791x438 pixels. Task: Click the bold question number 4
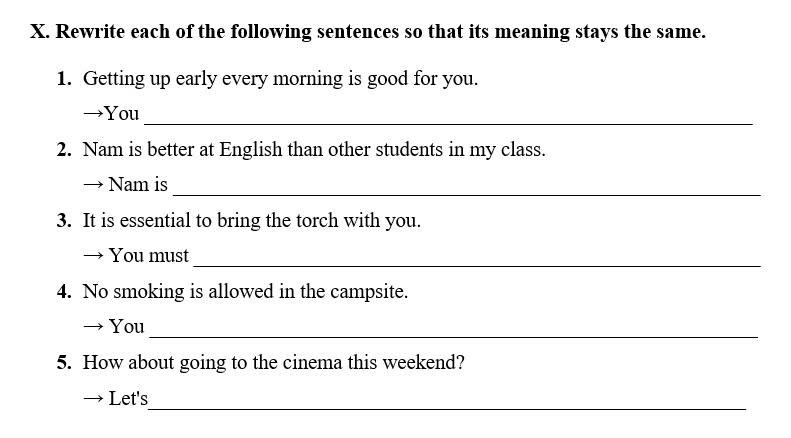tap(64, 291)
